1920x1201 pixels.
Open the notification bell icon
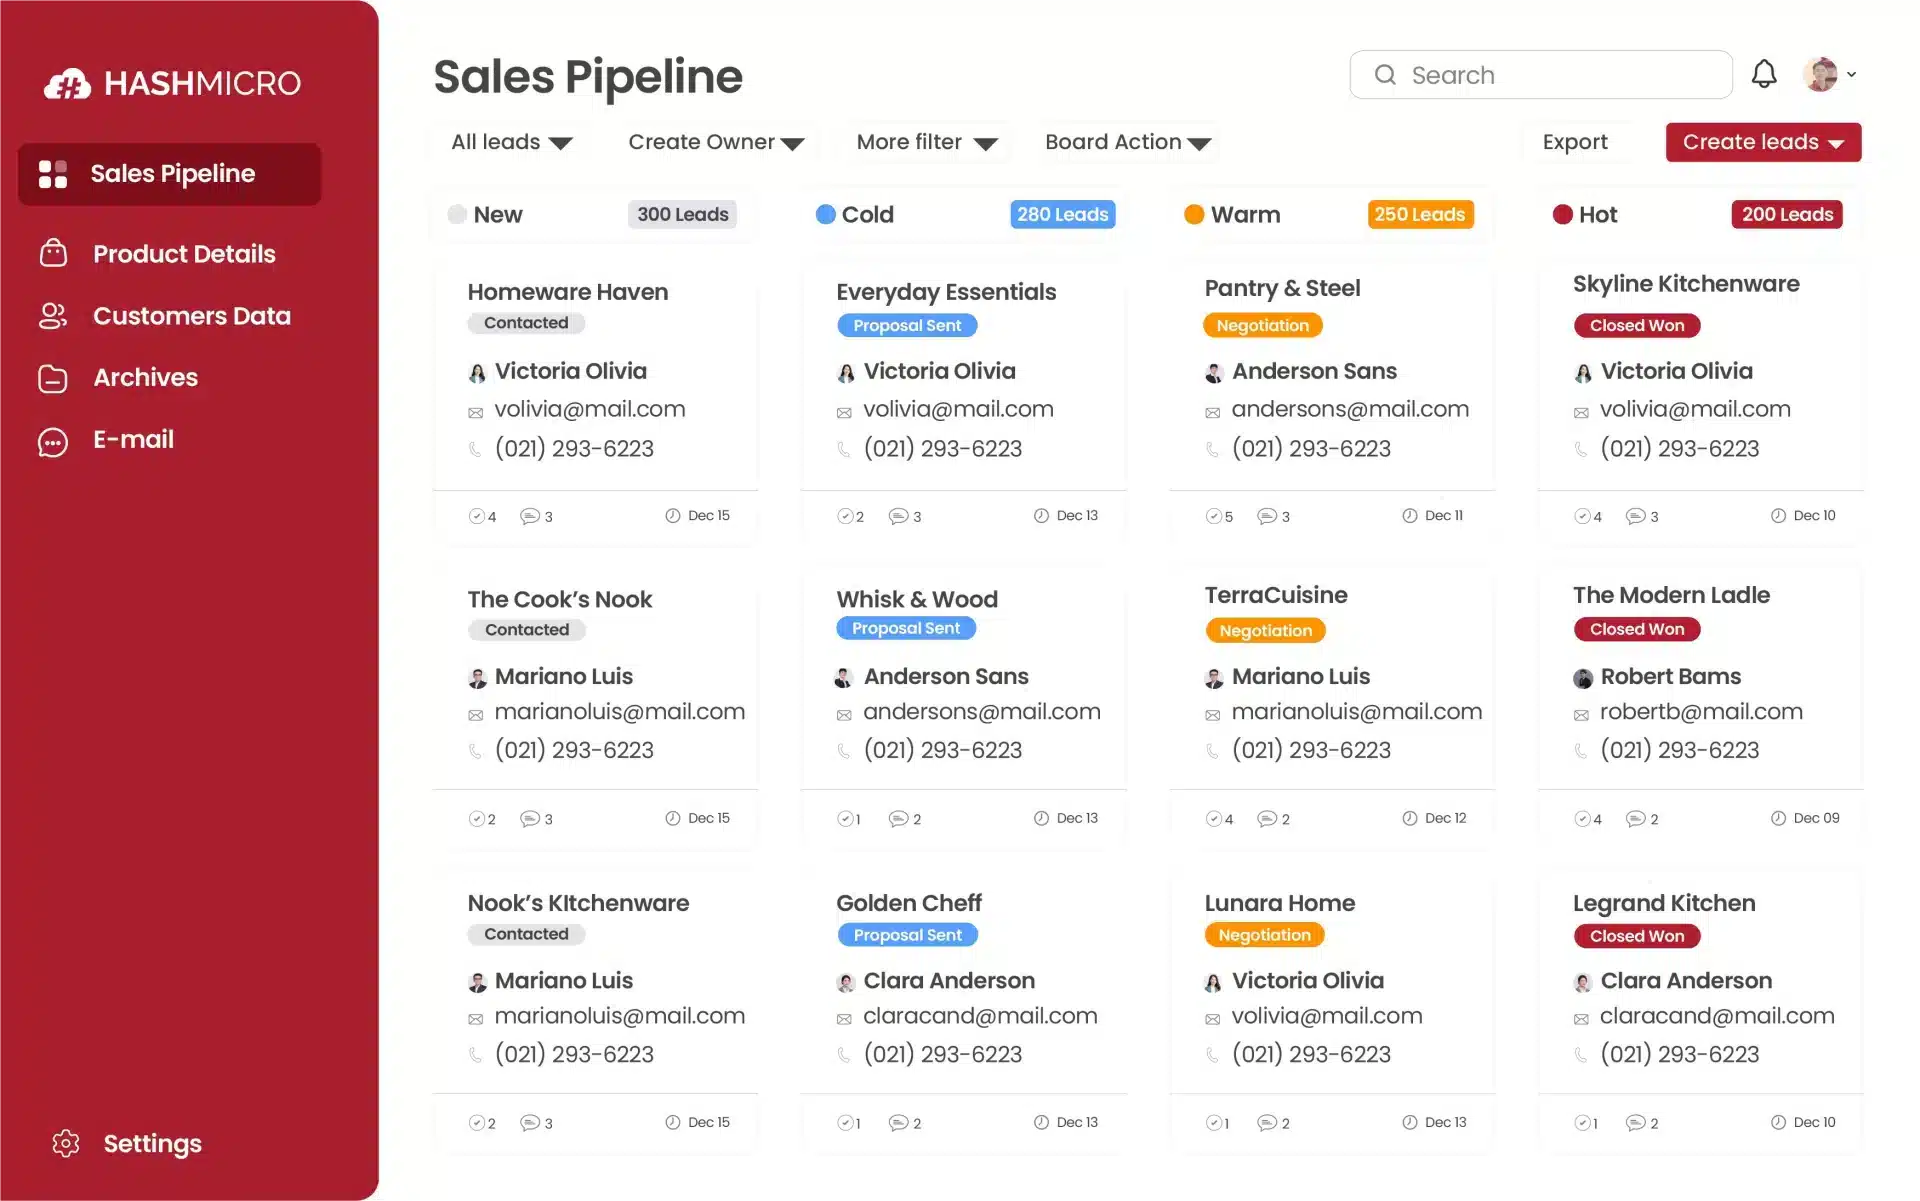point(1765,73)
